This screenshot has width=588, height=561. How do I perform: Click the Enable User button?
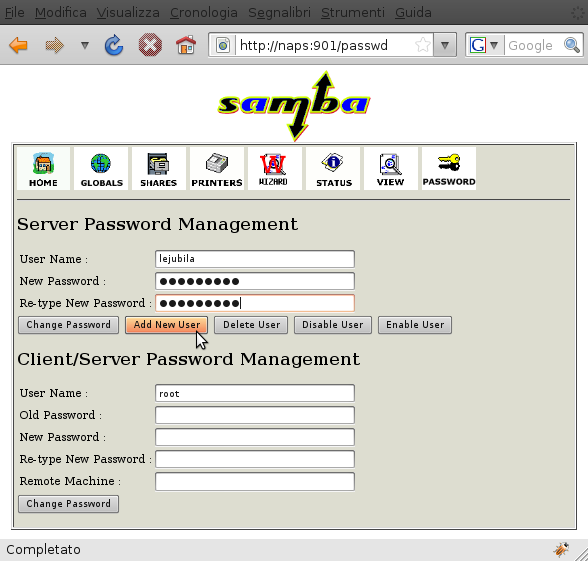point(415,325)
